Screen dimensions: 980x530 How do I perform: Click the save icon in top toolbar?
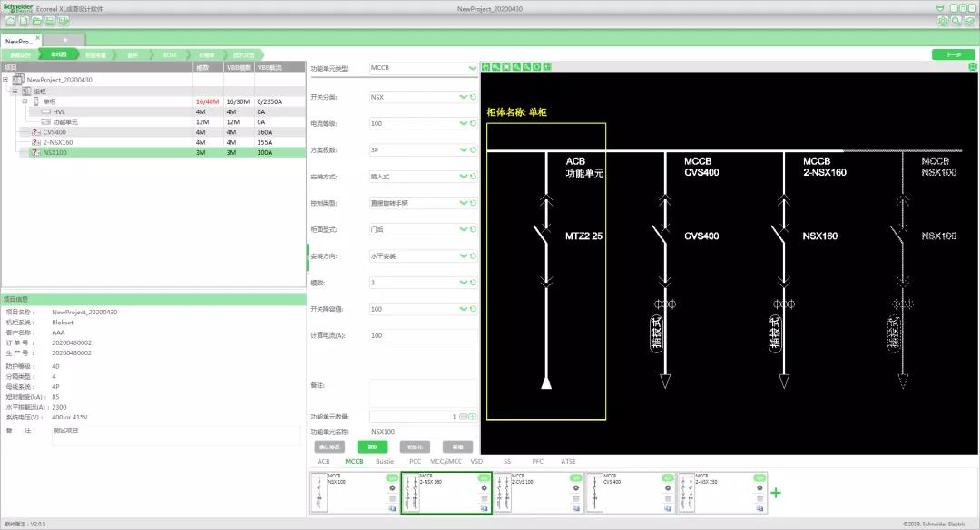point(50,21)
